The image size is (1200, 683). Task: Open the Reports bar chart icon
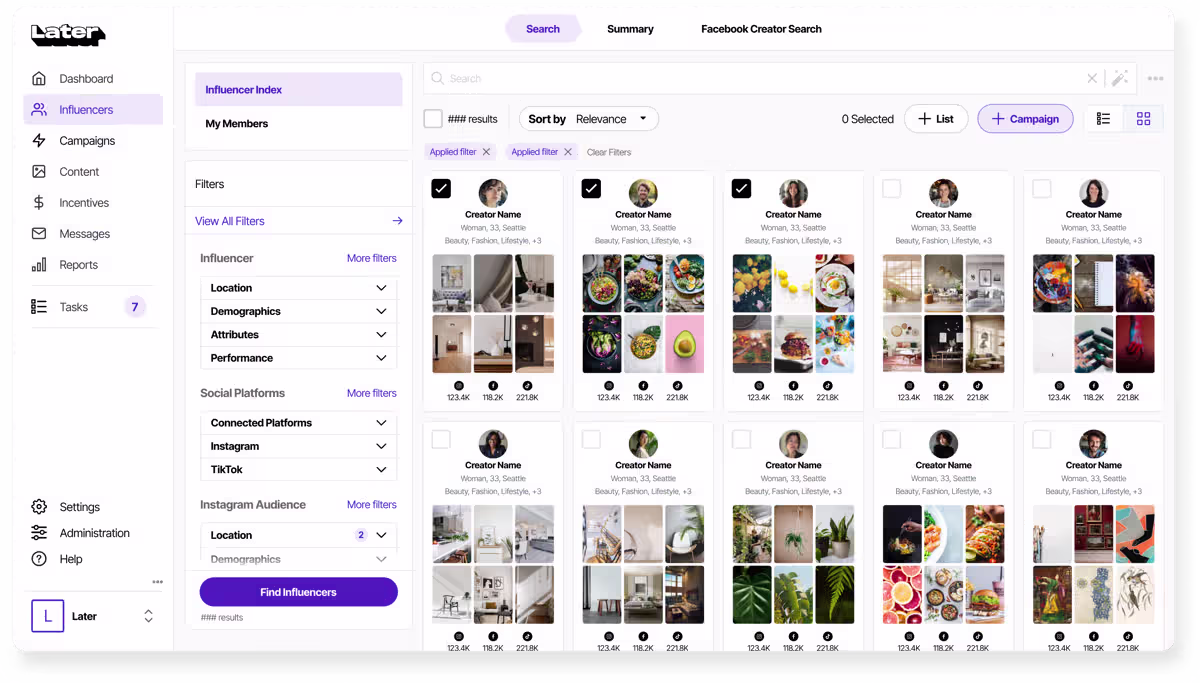click(x=39, y=264)
